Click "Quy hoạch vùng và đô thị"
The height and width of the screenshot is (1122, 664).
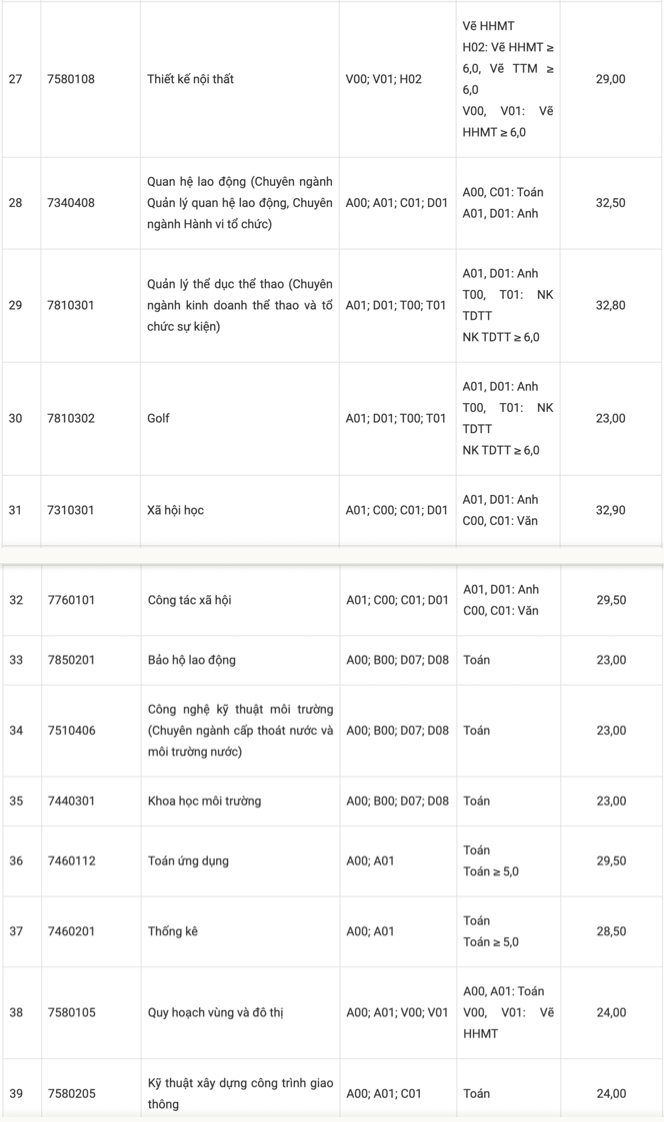click(x=215, y=1012)
